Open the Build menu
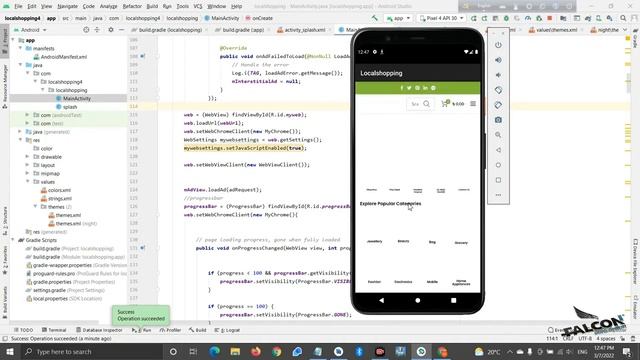The width and height of the screenshot is (640, 360). click(x=152, y=6)
